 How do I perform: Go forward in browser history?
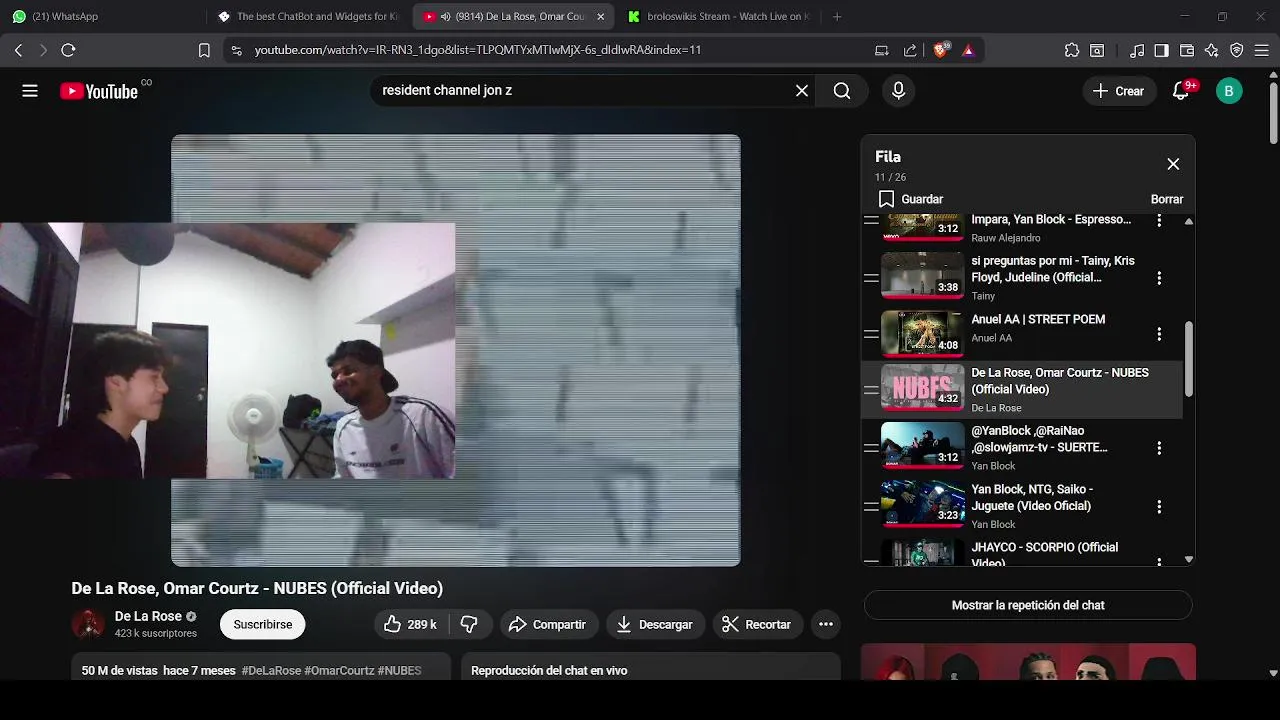43,50
